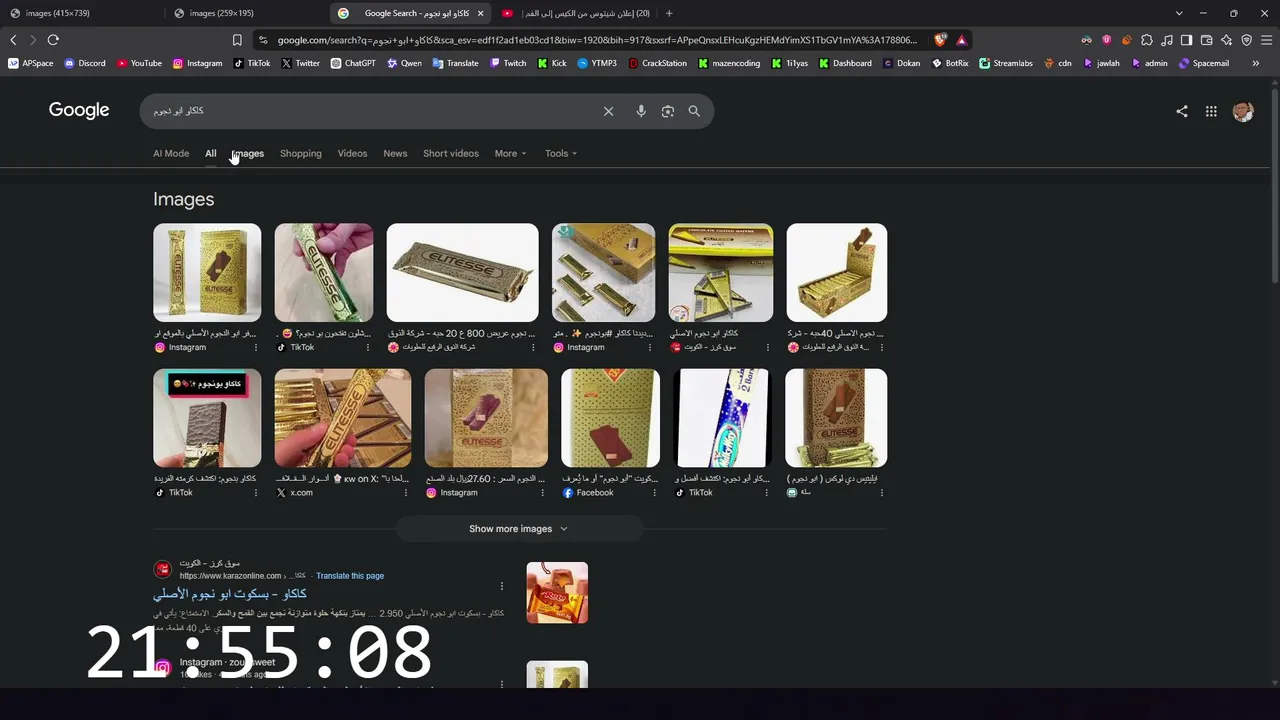Open the Dashboard bookmark
The image size is (1280, 720).
tap(845, 63)
